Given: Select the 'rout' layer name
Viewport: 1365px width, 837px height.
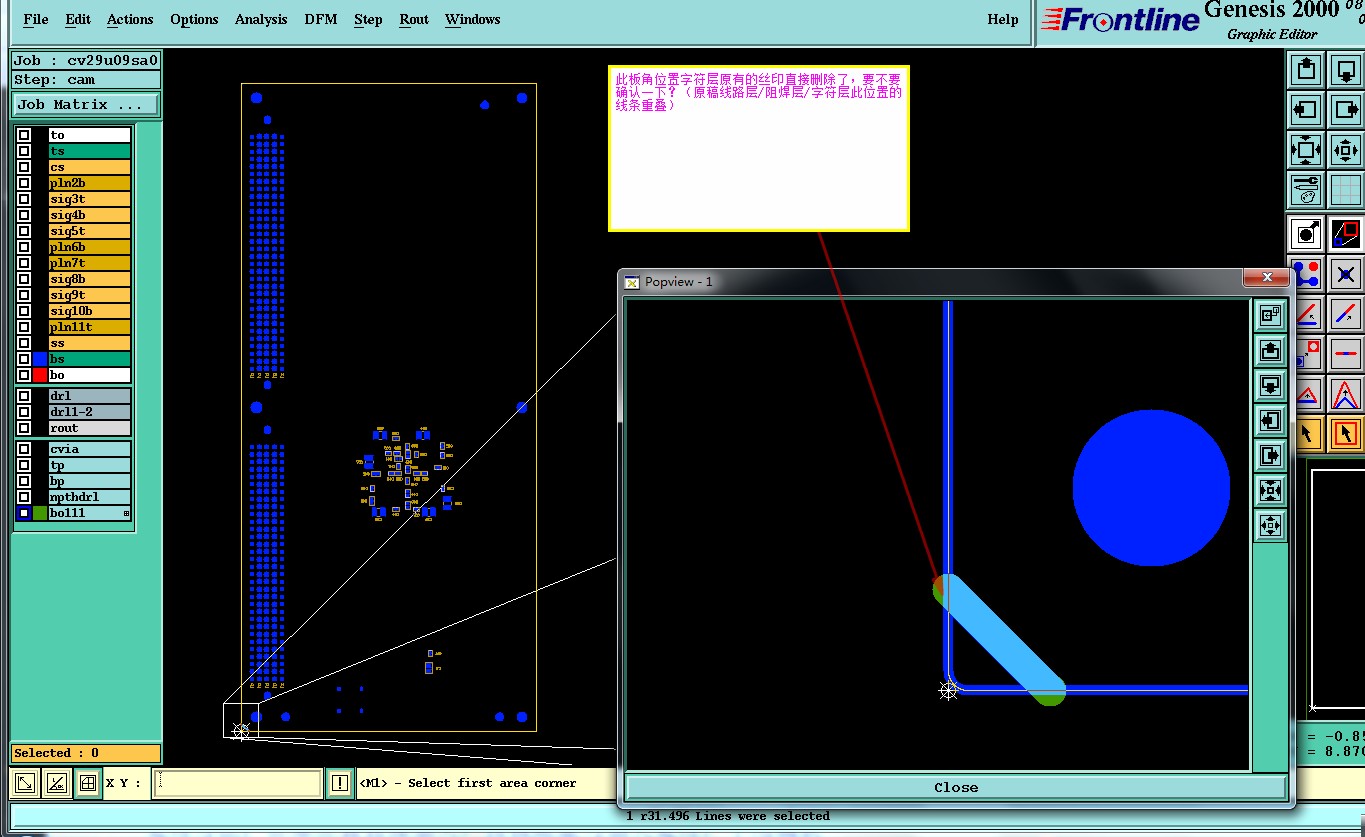Looking at the screenshot, I should (90, 428).
